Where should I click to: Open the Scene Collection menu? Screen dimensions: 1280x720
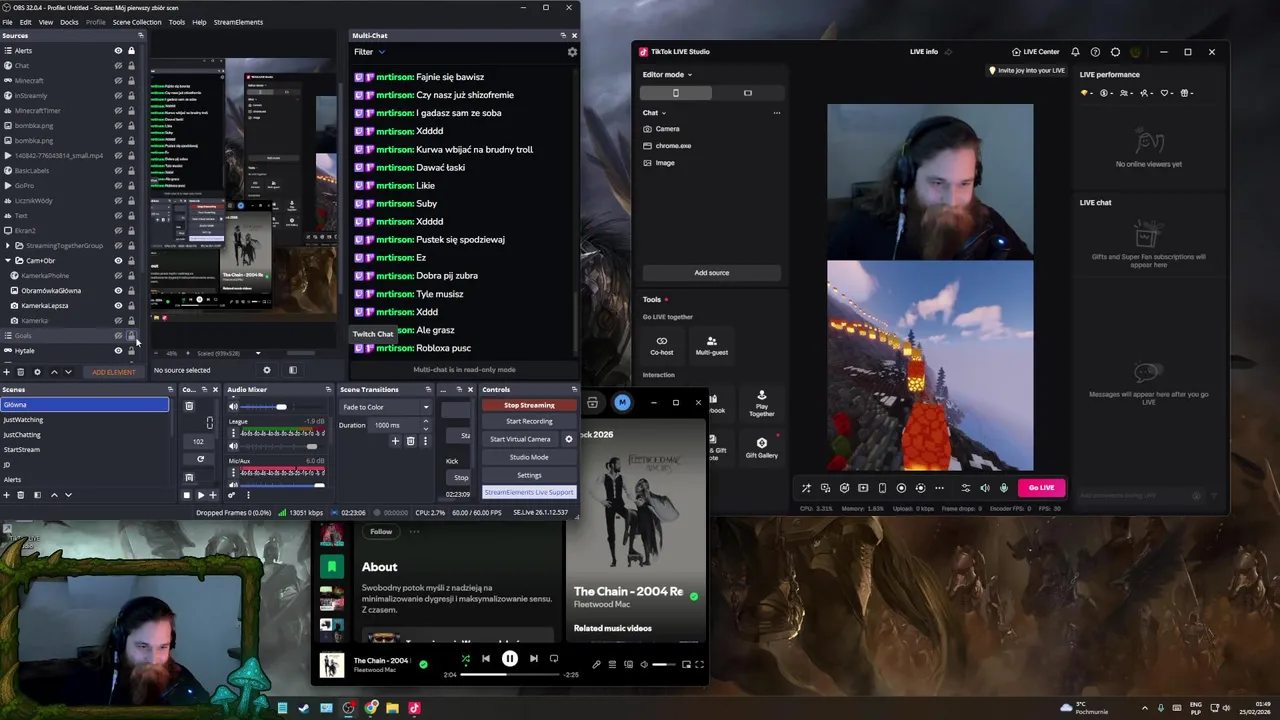137,22
